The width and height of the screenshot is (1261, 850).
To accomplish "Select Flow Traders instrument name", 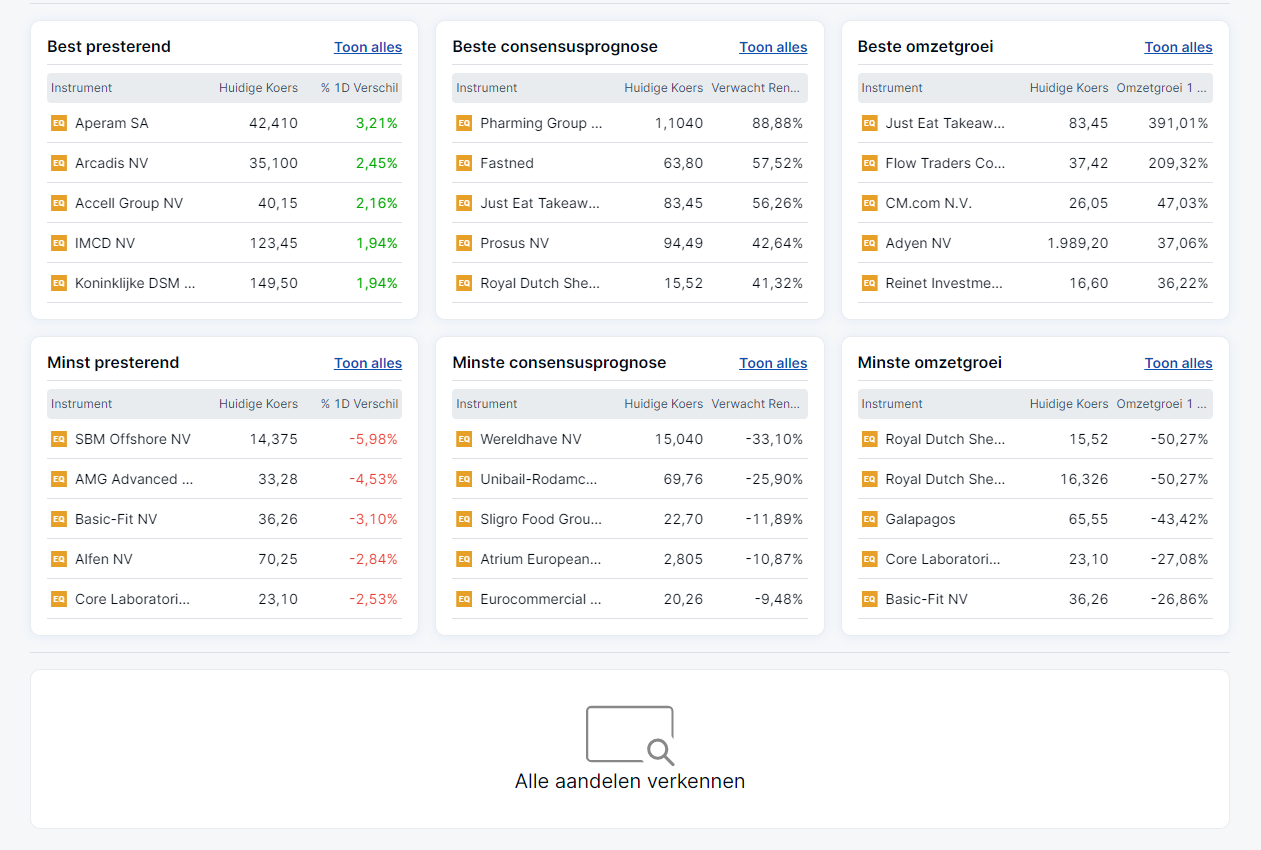I will [x=945, y=163].
